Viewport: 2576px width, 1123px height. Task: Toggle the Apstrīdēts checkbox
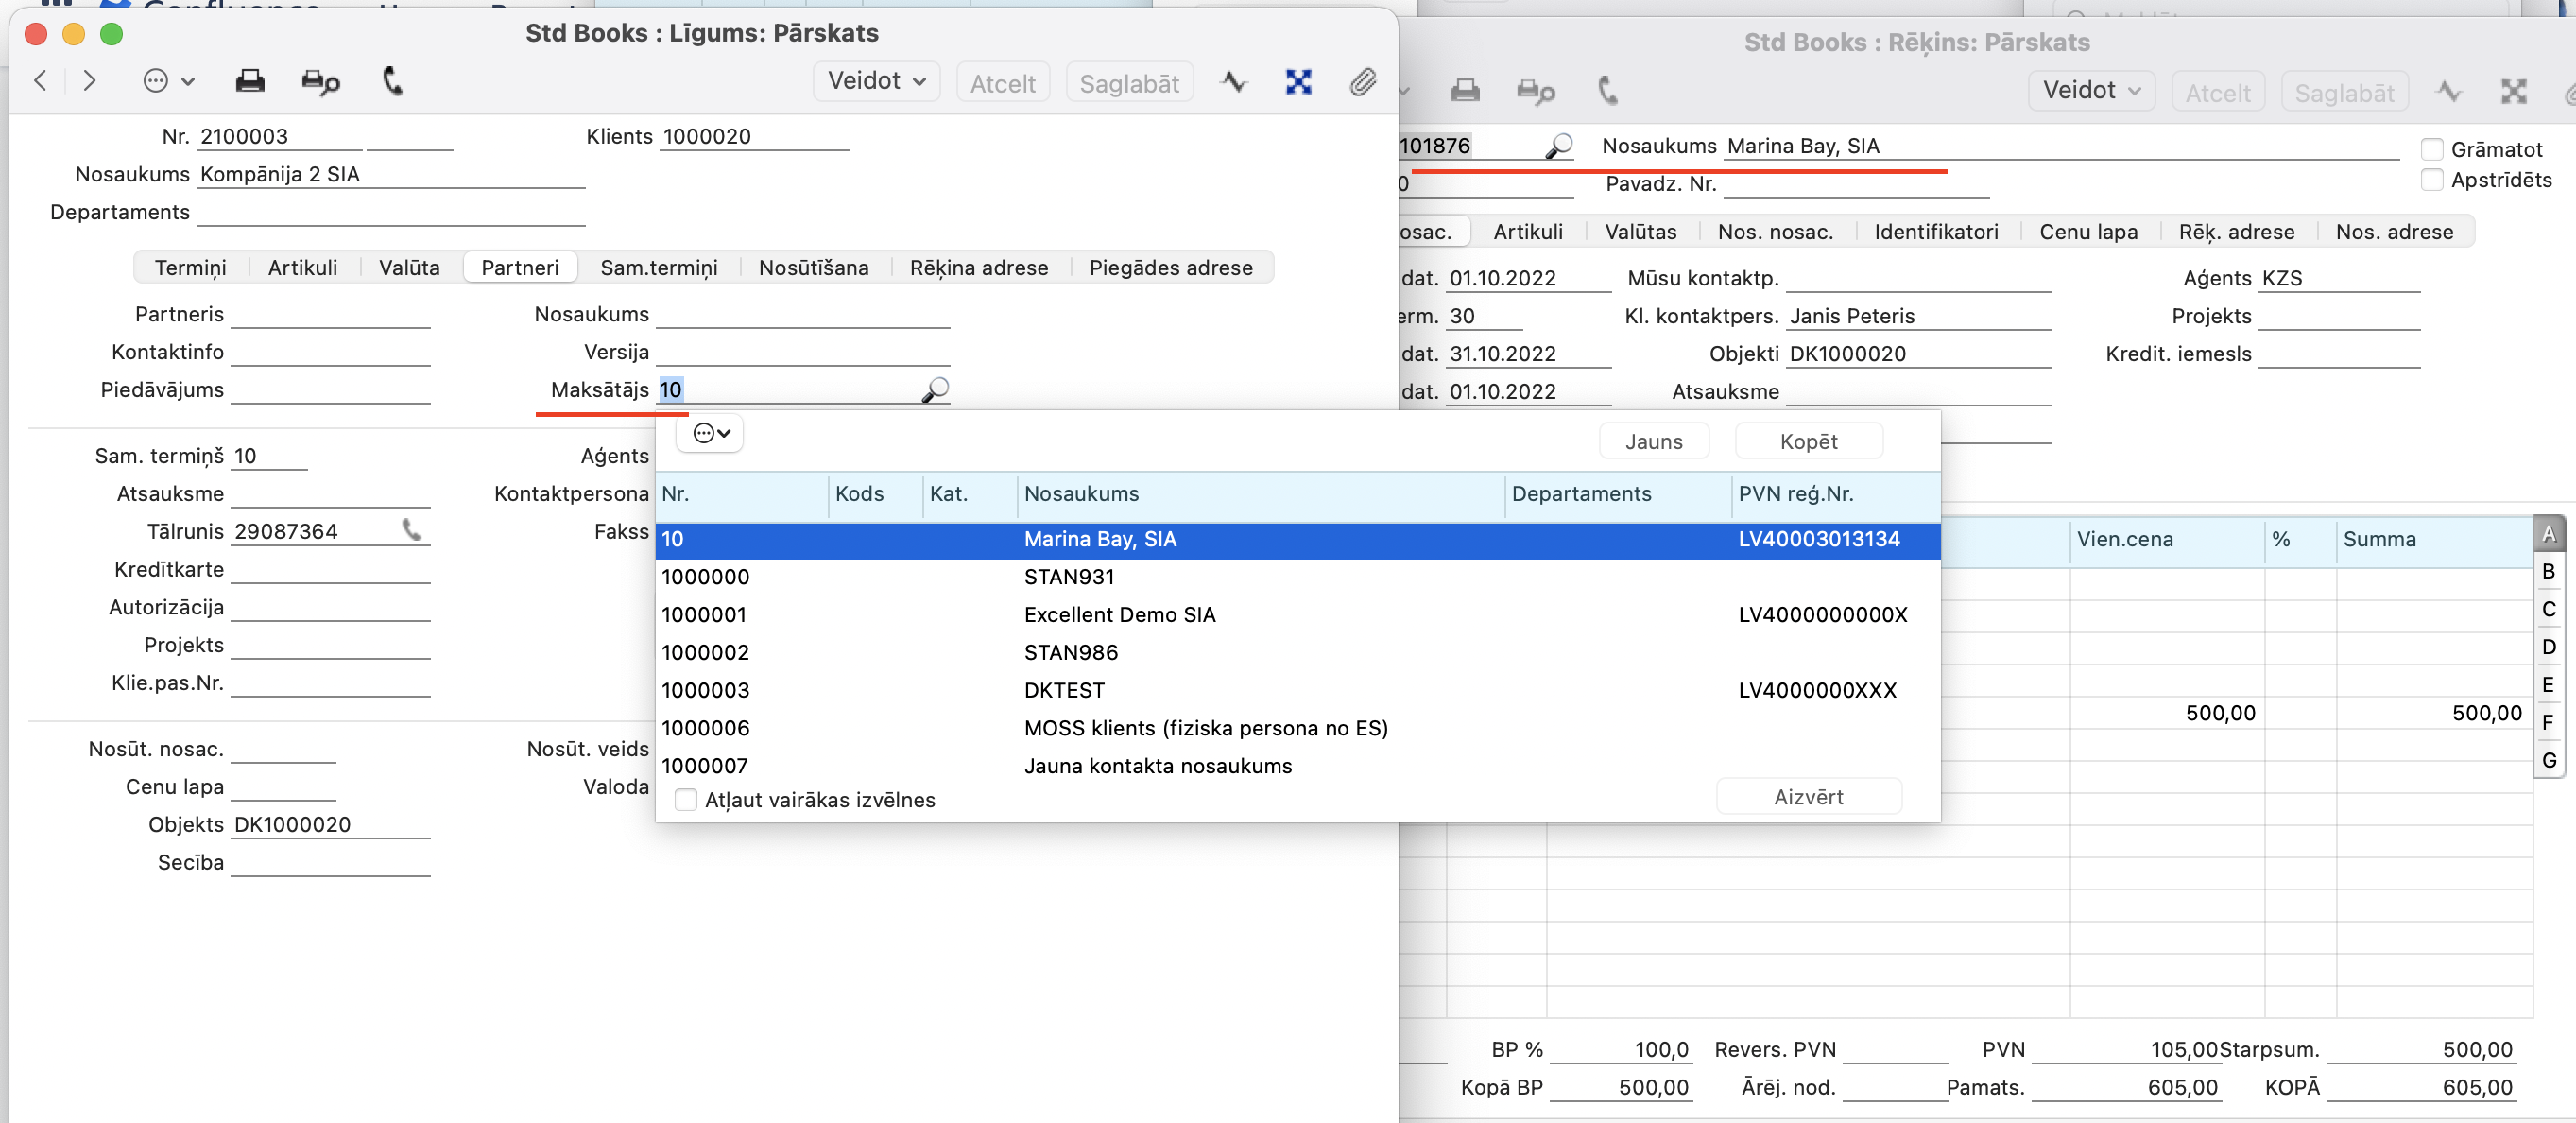point(2432,180)
